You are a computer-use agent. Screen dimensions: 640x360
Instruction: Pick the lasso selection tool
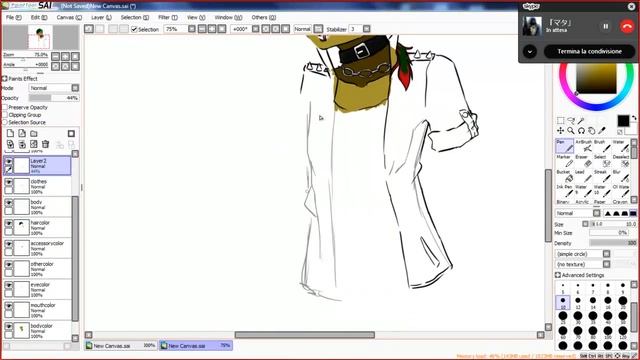(571, 120)
